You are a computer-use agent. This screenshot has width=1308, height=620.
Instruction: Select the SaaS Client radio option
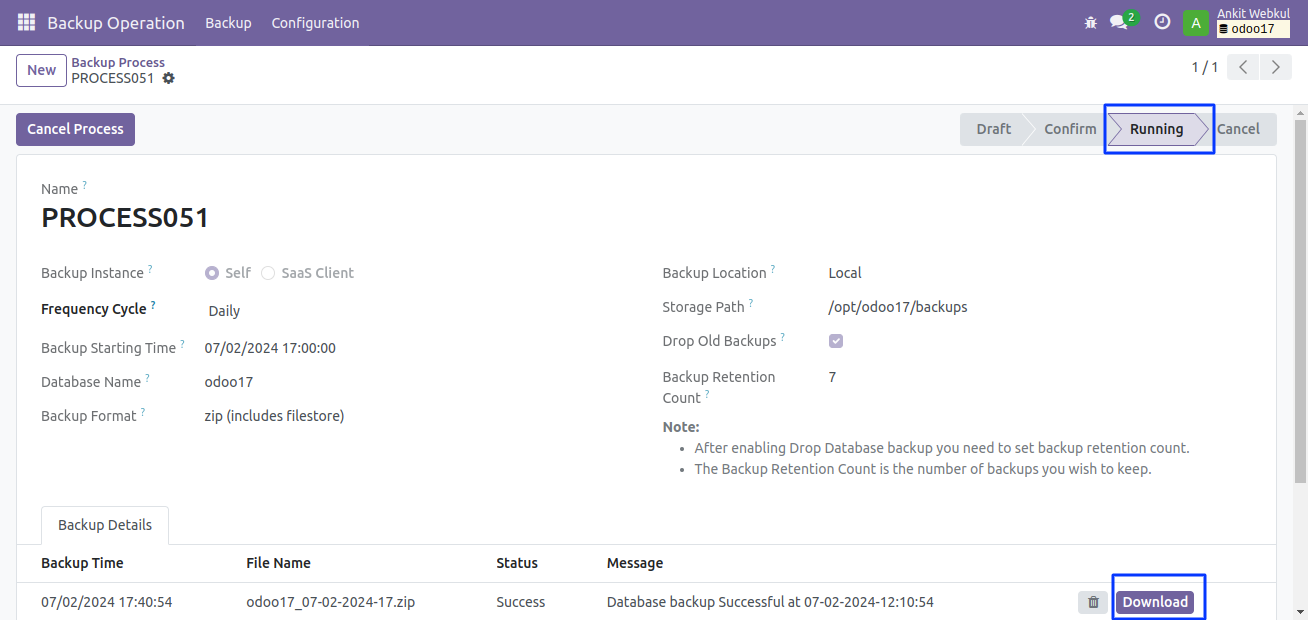pos(268,273)
